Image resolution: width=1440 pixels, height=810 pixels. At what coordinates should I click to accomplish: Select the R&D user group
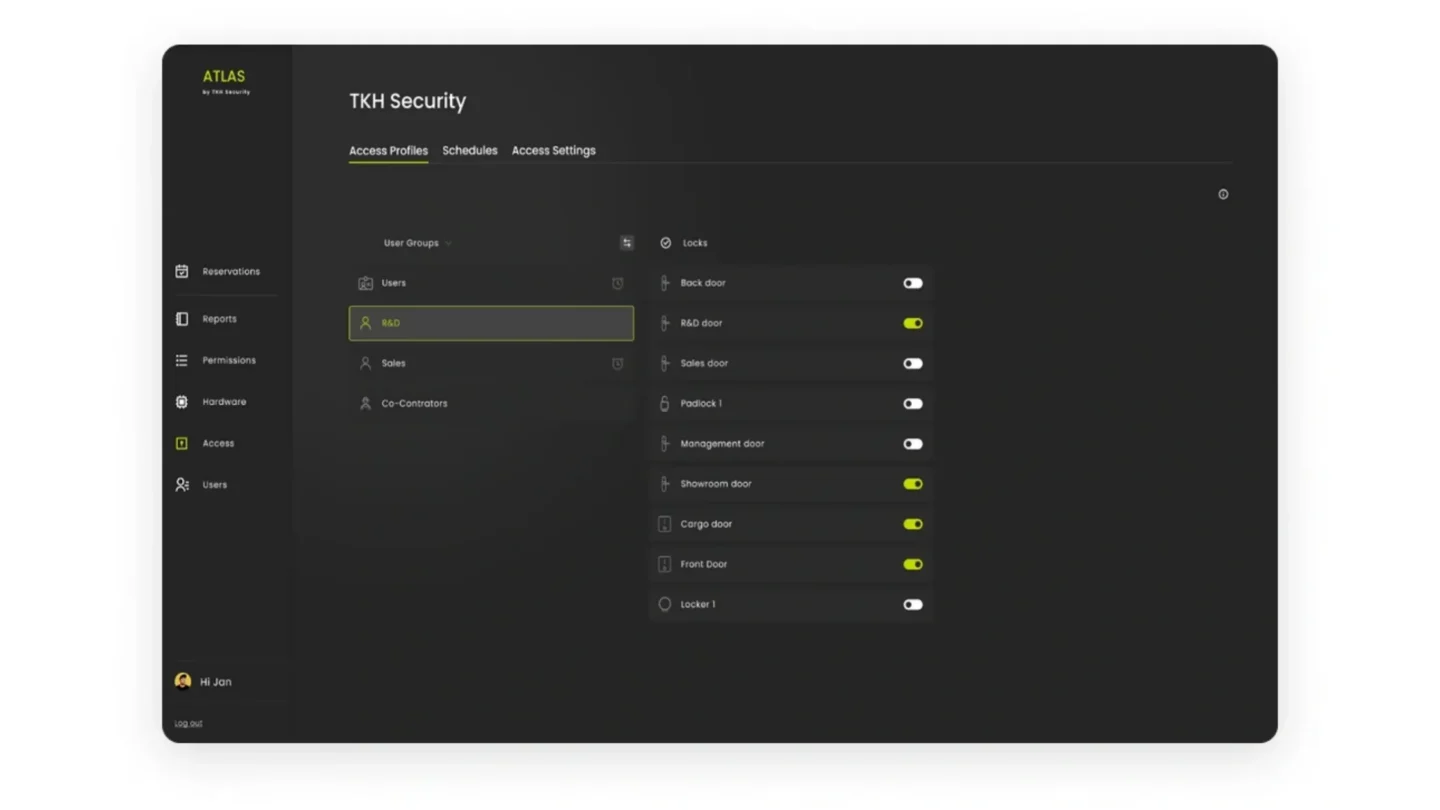coord(491,323)
